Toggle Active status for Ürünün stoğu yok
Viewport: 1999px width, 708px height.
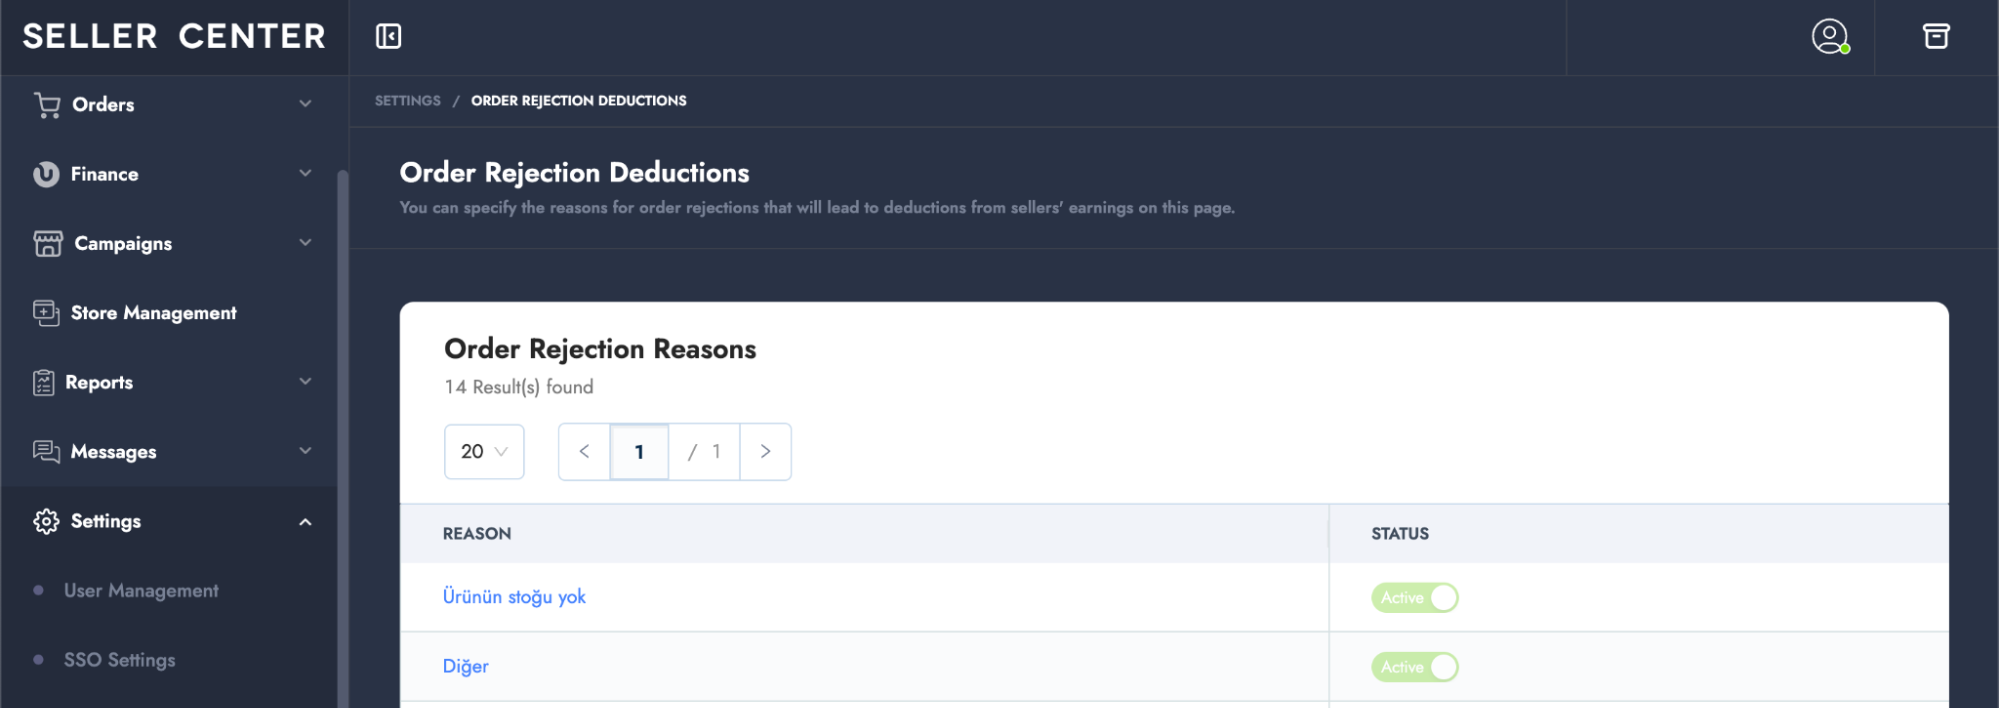(x=1414, y=598)
